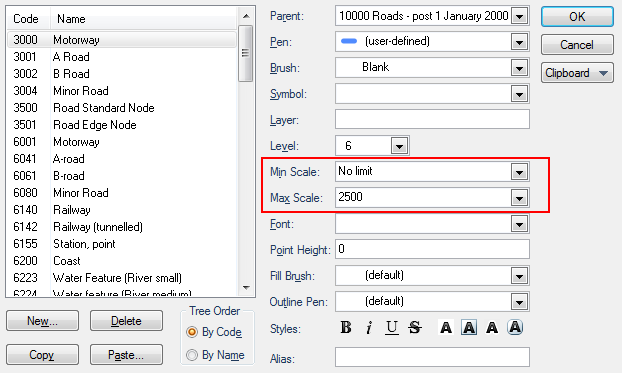Viewport: 622px width, 373px height.
Task: Click the list scrollbar down arrow
Action: click(246, 288)
